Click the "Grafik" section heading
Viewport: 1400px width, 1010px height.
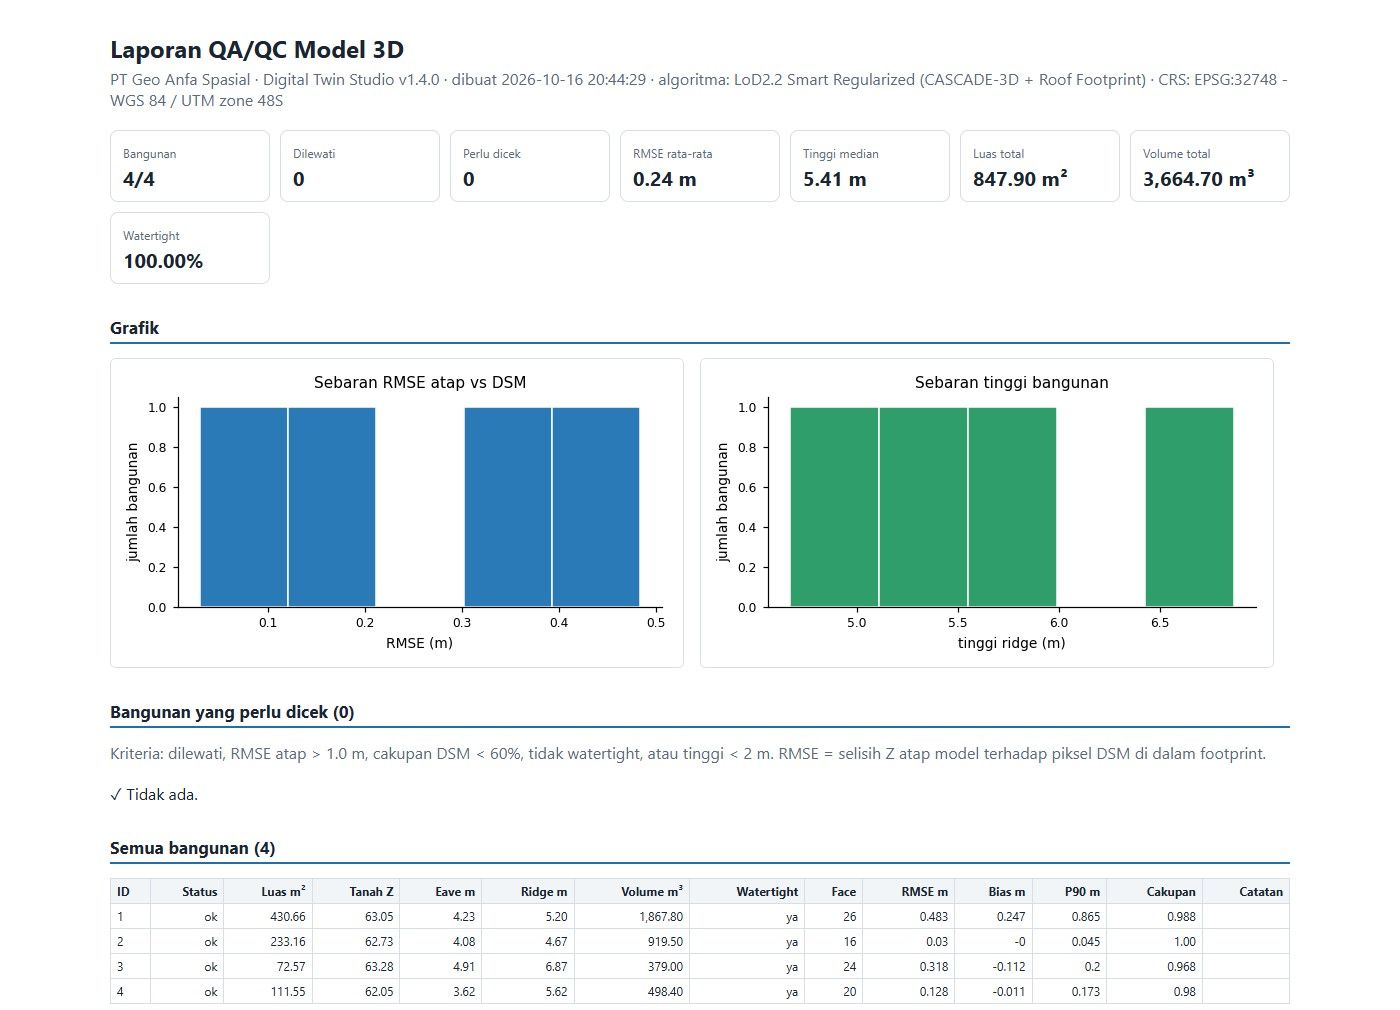(135, 328)
